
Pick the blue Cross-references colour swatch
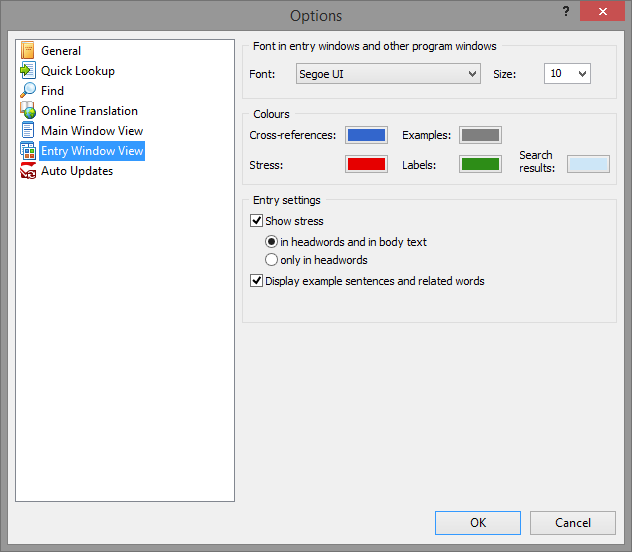click(x=366, y=135)
